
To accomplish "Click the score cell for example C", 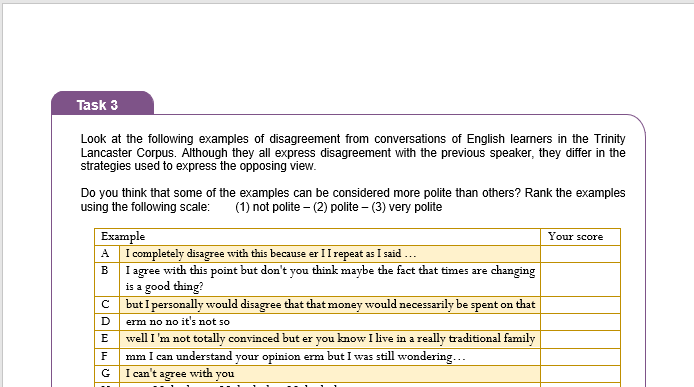I will [x=580, y=305].
